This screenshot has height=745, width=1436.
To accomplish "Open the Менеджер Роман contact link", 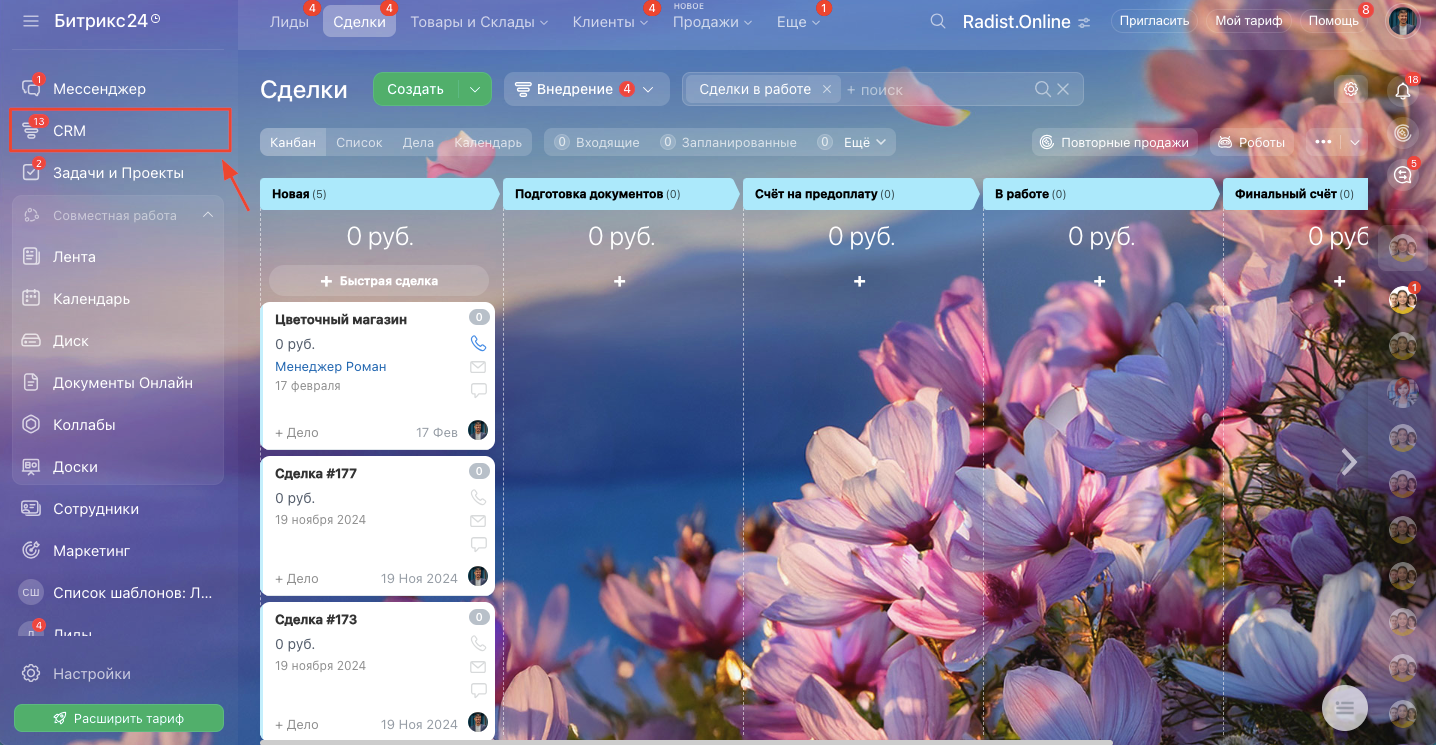I will [330, 366].
